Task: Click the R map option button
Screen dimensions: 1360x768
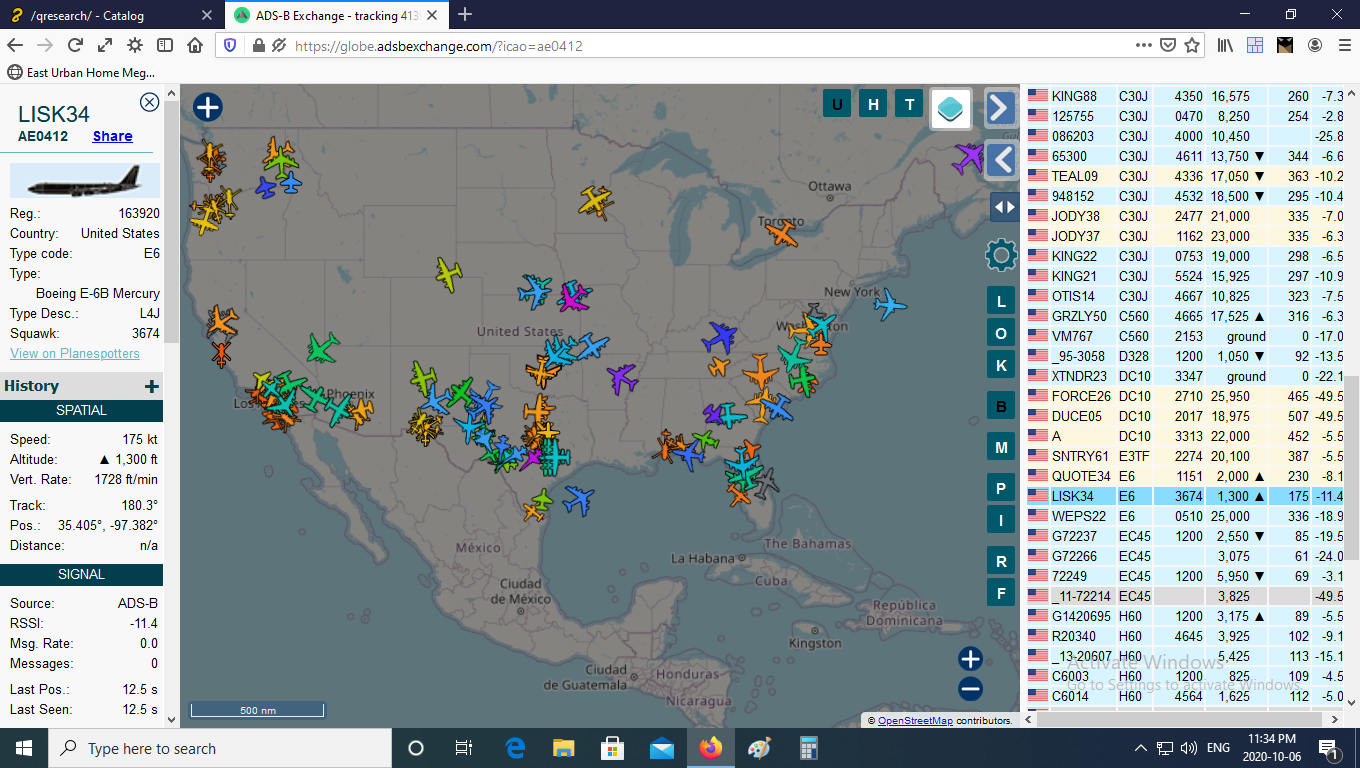Action: tap(1001, 561)
